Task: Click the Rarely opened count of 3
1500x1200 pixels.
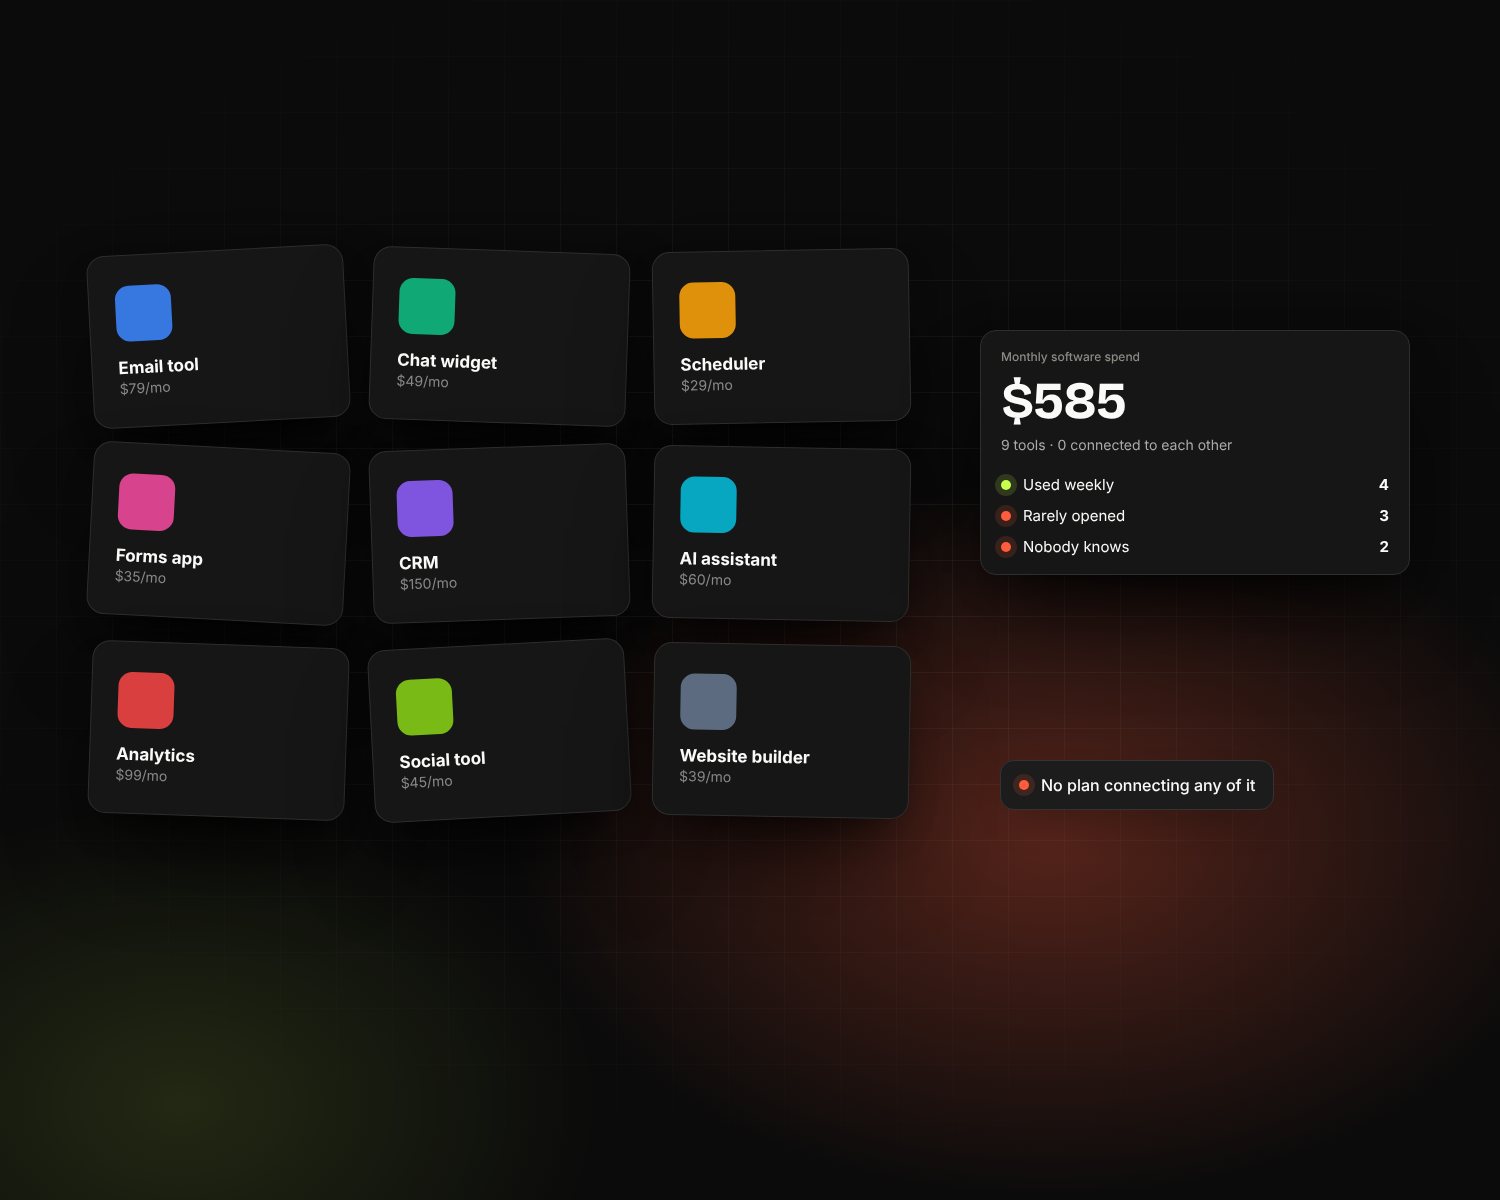Action: click(1384, 516)
